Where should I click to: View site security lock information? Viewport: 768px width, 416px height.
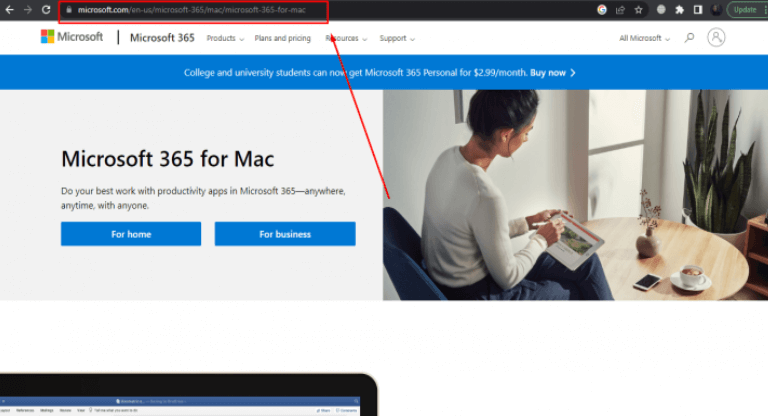[69, 10]
